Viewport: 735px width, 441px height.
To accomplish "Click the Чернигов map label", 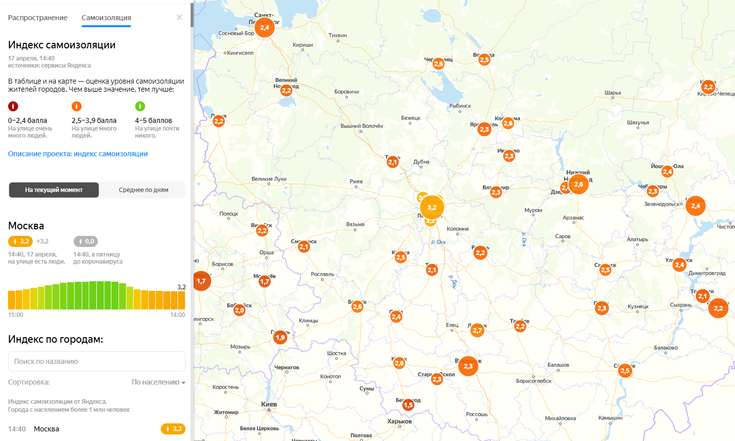I will pos(286,367).
